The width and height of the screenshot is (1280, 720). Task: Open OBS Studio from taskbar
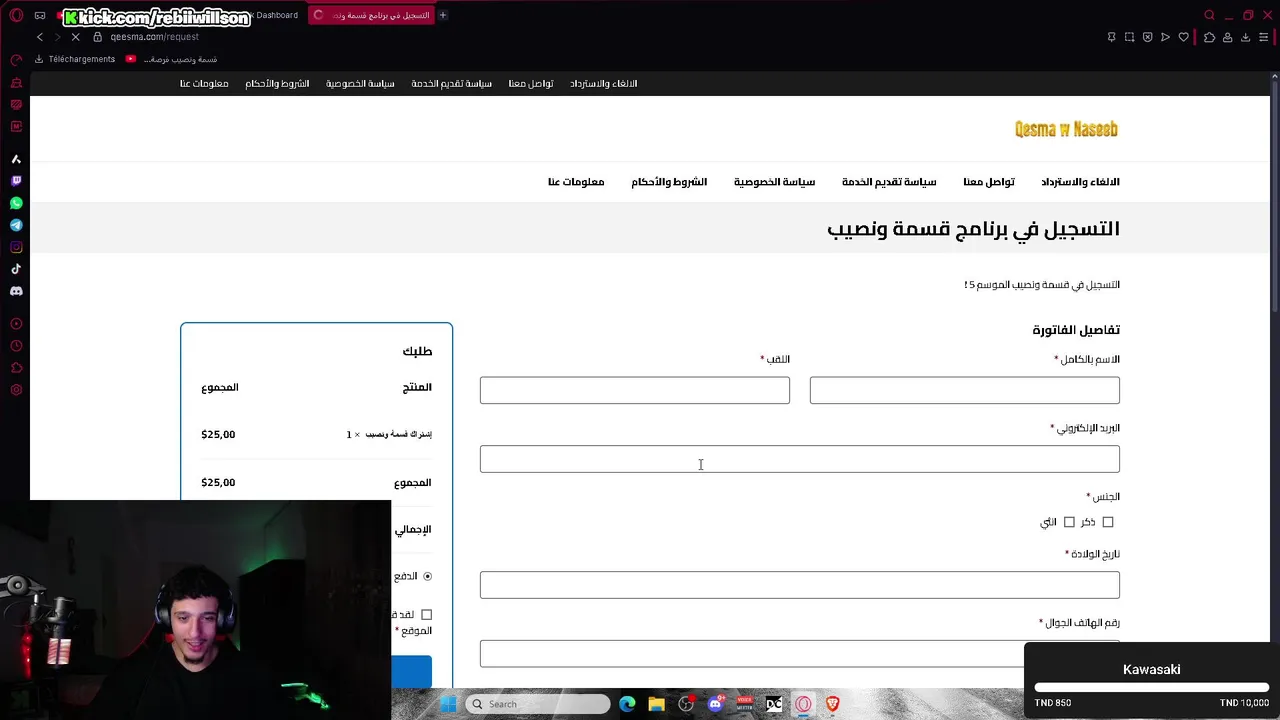coord(686,704)
